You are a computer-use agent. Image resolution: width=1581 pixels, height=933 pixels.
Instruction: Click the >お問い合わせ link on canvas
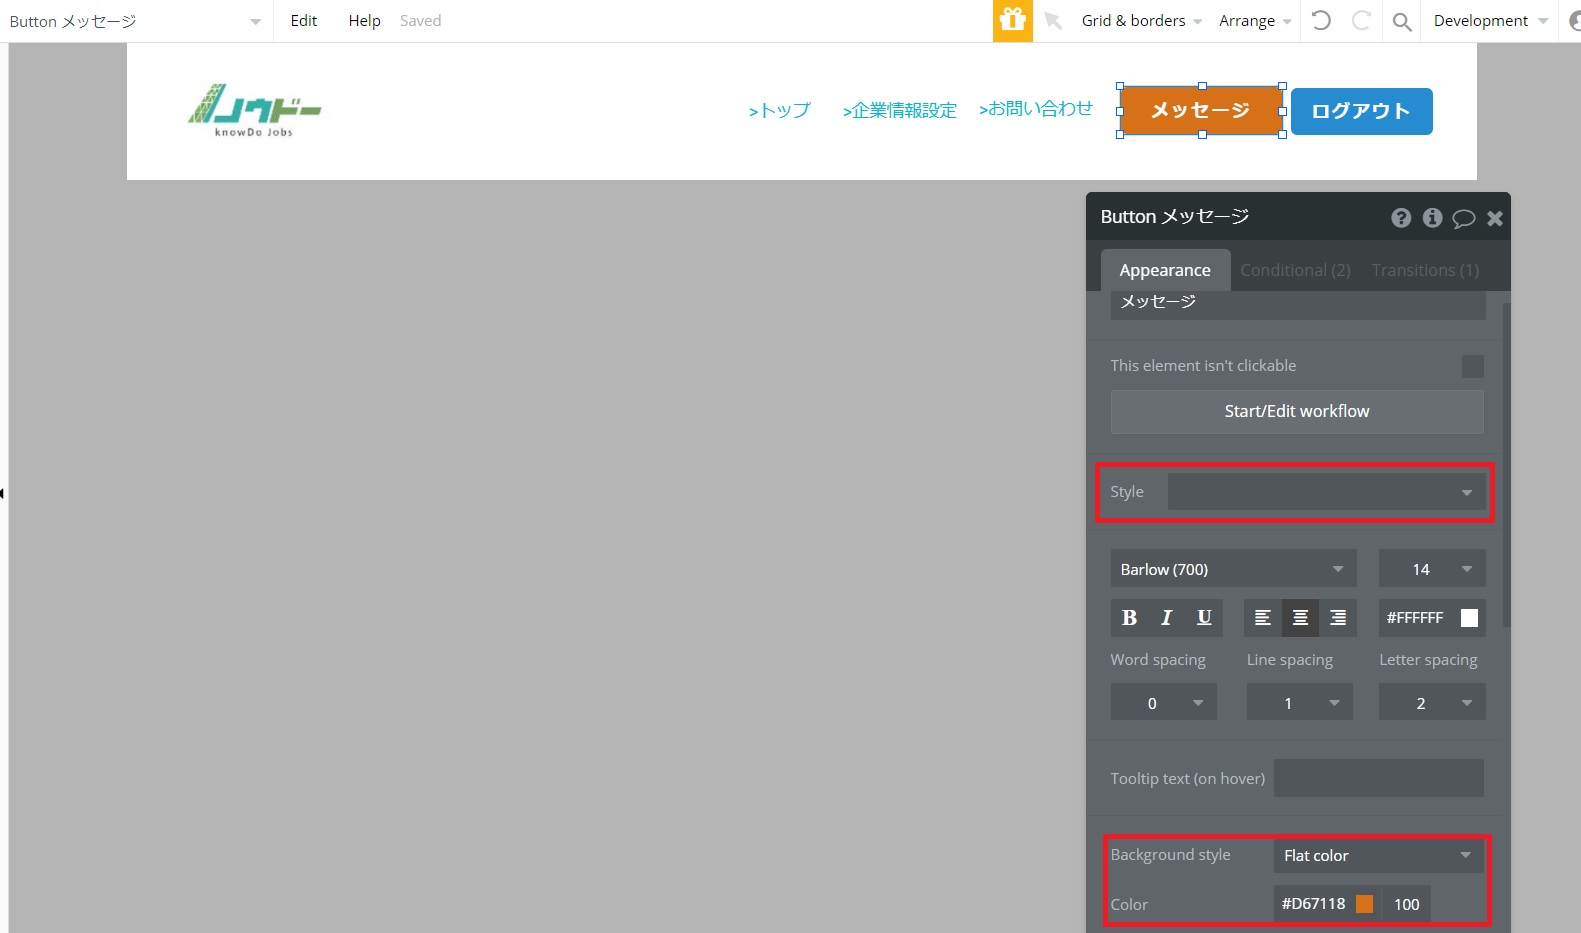(x=1036, y=109)
